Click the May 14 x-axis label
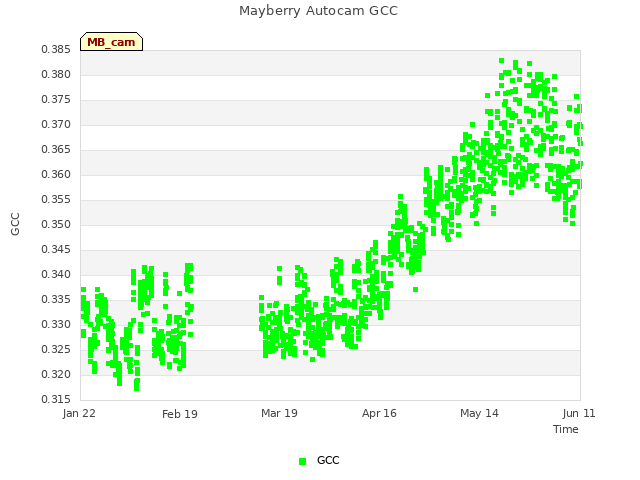Screen dimensions: 640x480 [x=479, y=413]
